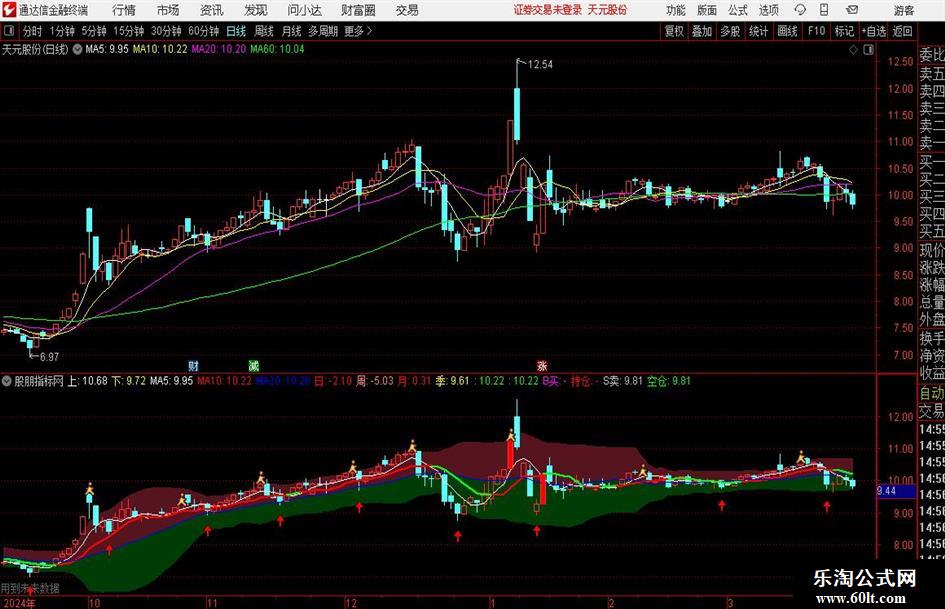This screenshot has height=609, width=945.
Task: Open the 多周期 multi-period view
Action: [x=323, y=31]
